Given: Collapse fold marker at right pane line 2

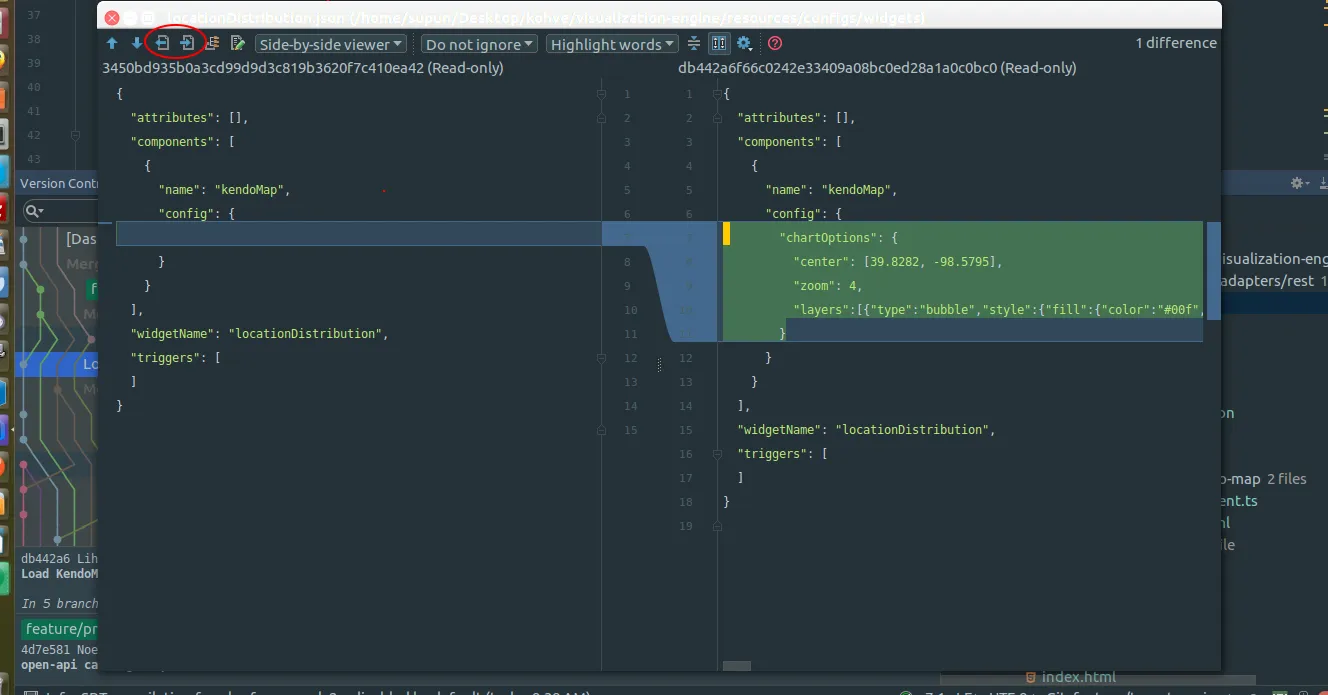Looking at the screenshot, I should pyautogui.click(x=717, y=118).
